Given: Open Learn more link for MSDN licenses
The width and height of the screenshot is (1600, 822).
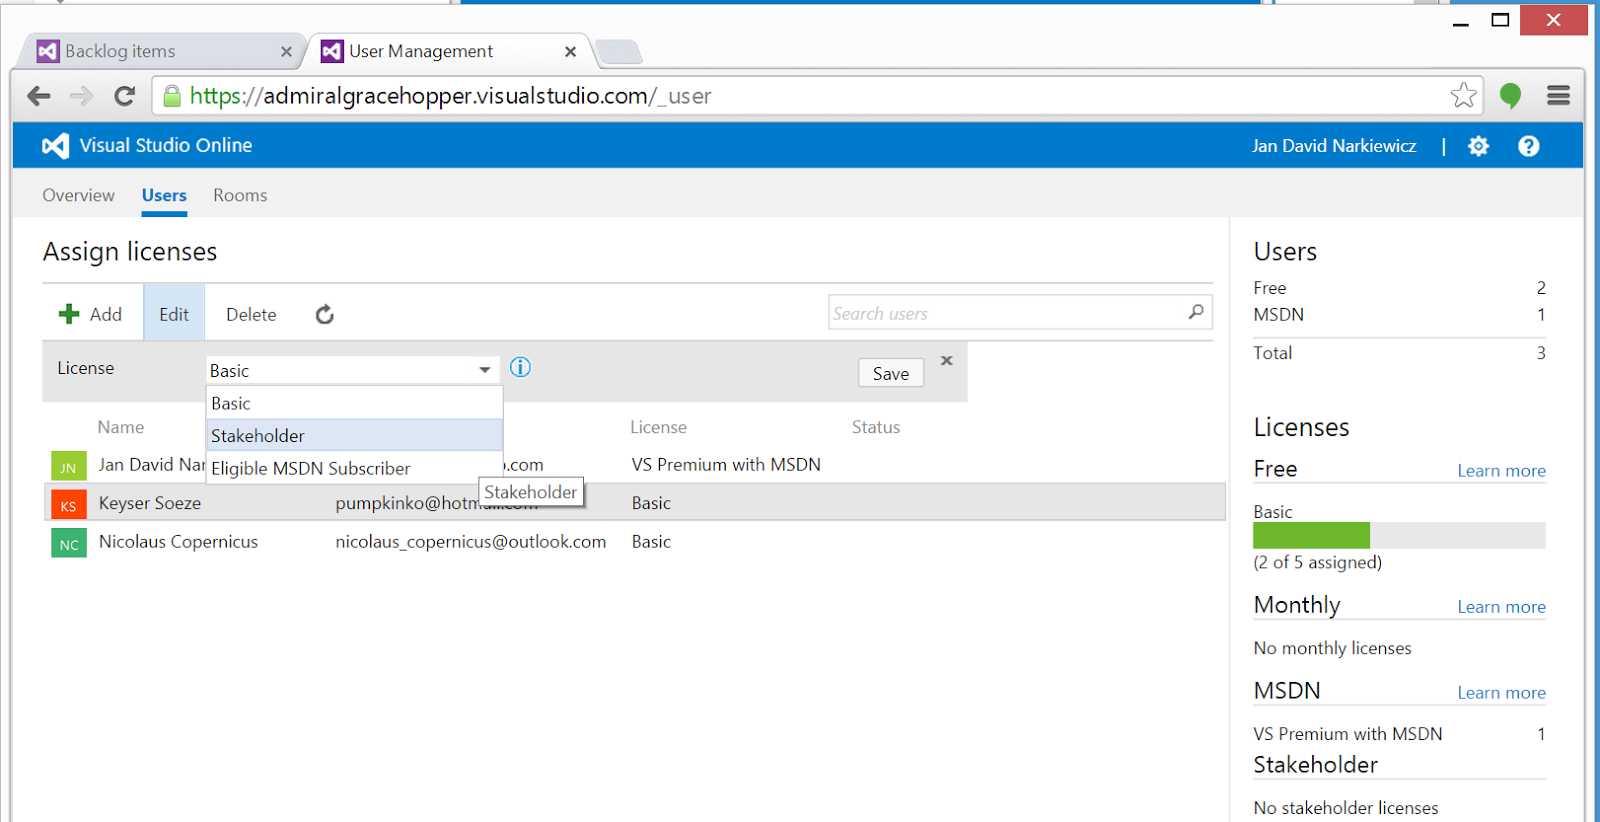Looking at the screenshot, I should tap(1501, 692).
